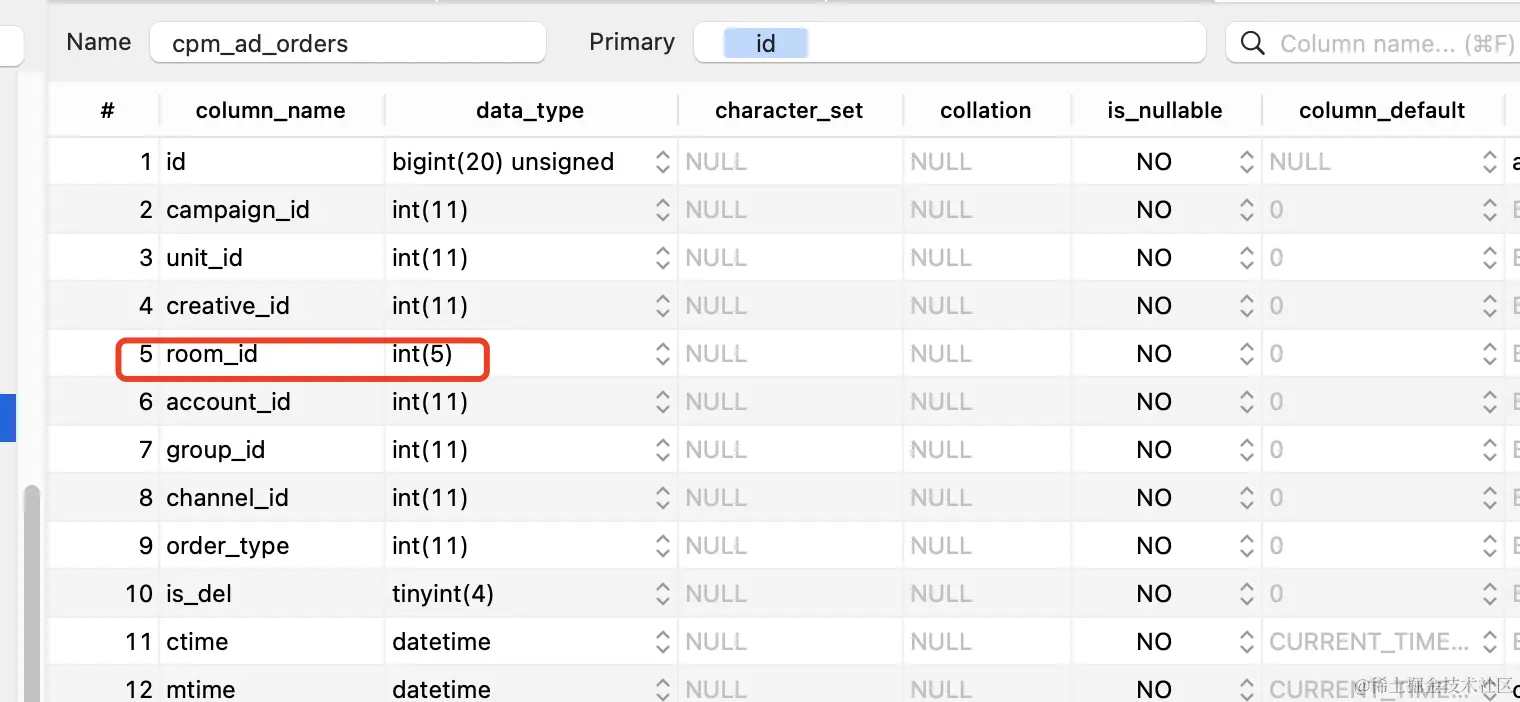Open data_type dropdown for channel_id row
The image size is (1520, 702).
[x=662, y=498]
